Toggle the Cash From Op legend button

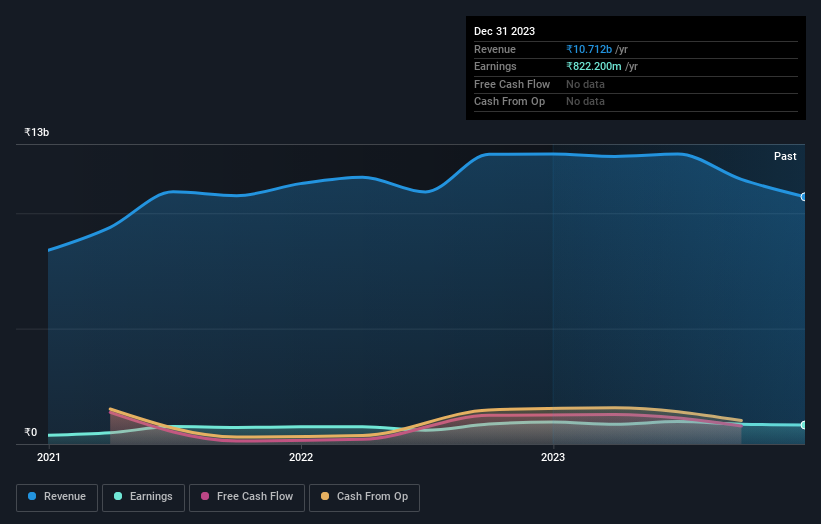[364, 497]
